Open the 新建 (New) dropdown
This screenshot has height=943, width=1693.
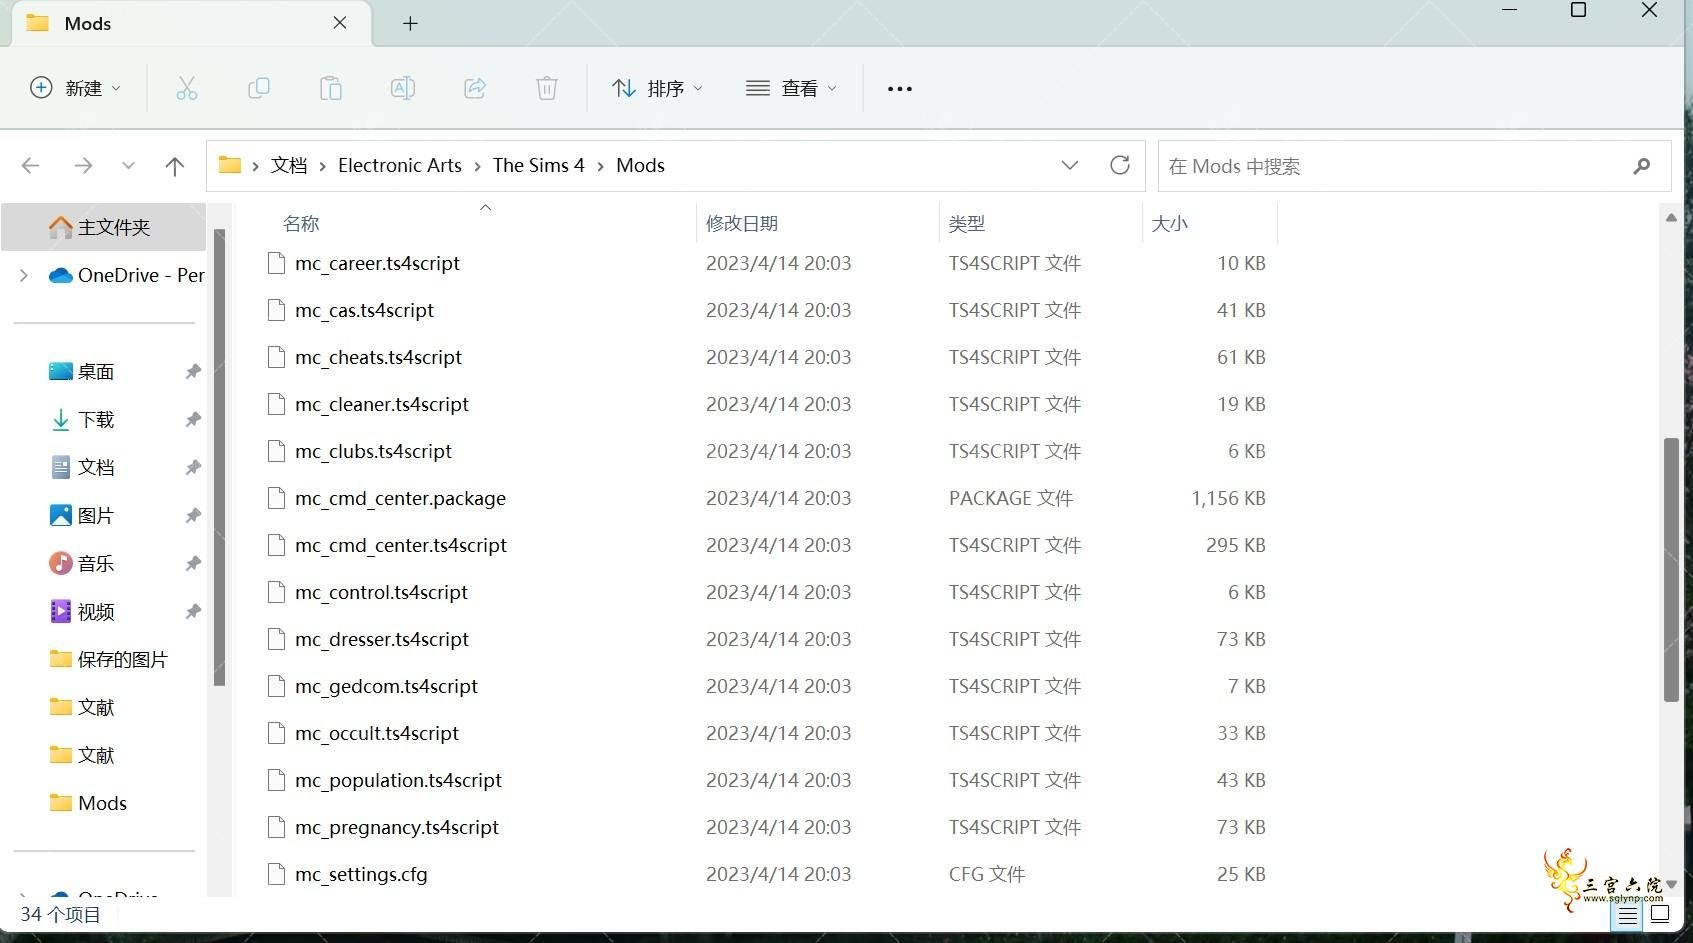(76, 88)
